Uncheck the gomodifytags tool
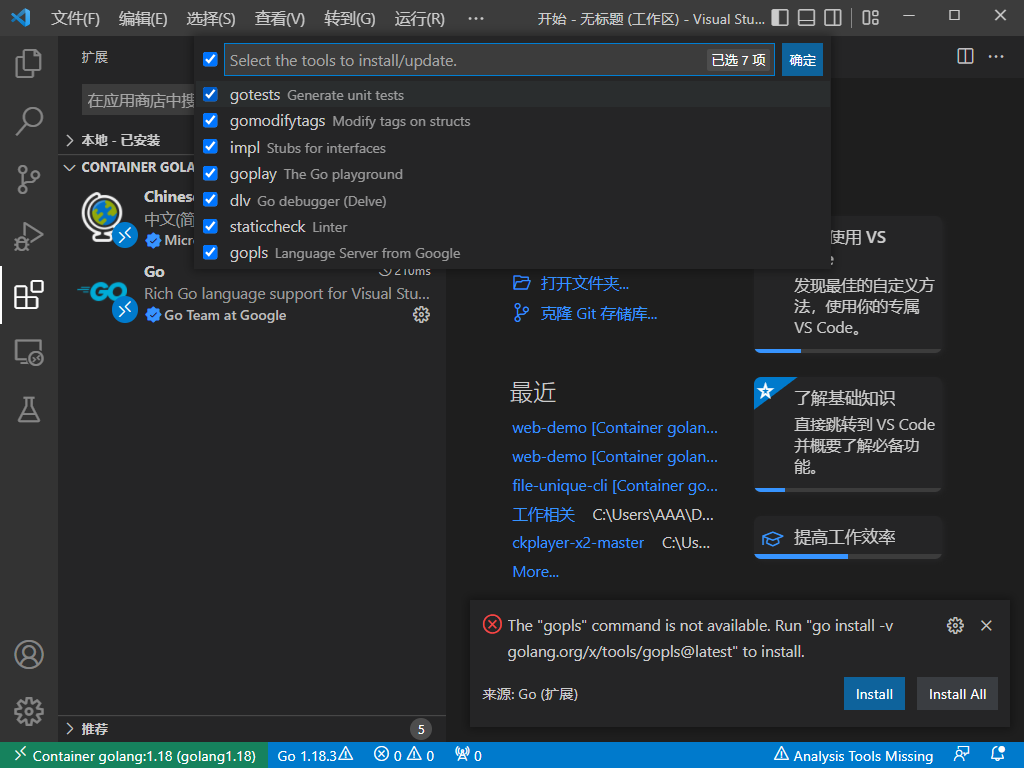The height and width of the screenshot is (768, 1024). pos(210,121)
